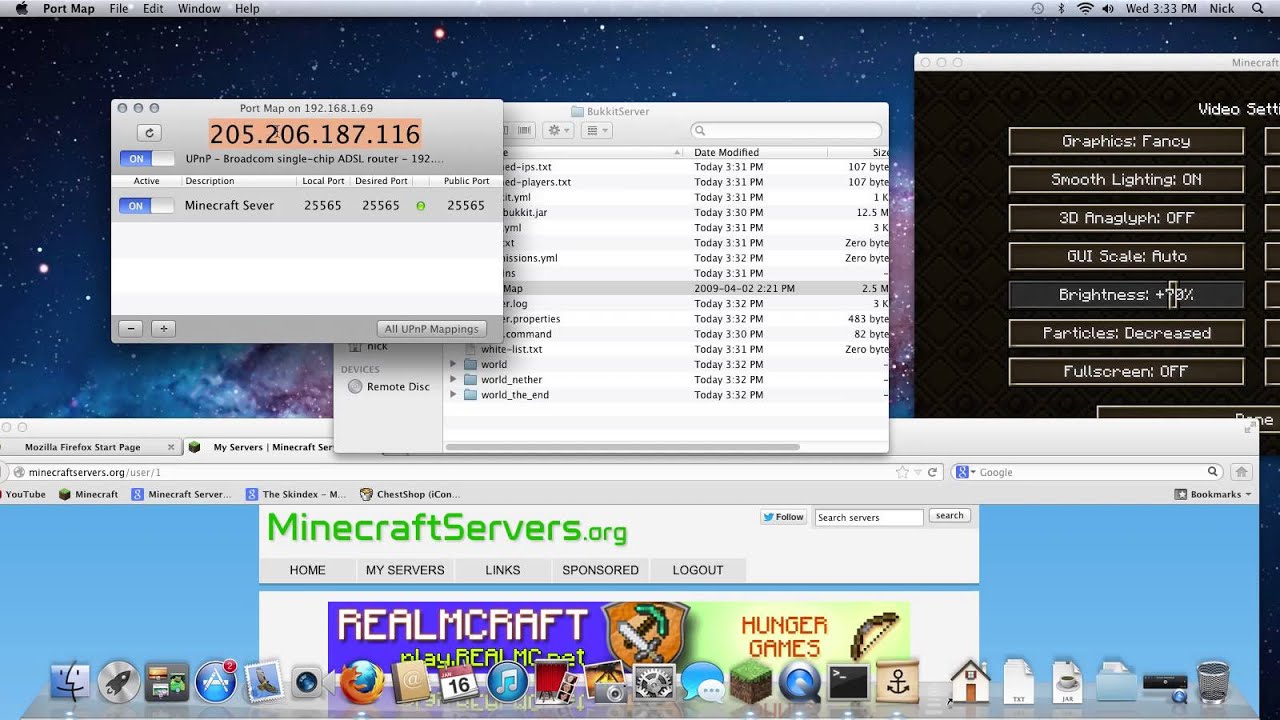Open Messages chat bubble in dock
The image size is (1280, 720).
702,684
